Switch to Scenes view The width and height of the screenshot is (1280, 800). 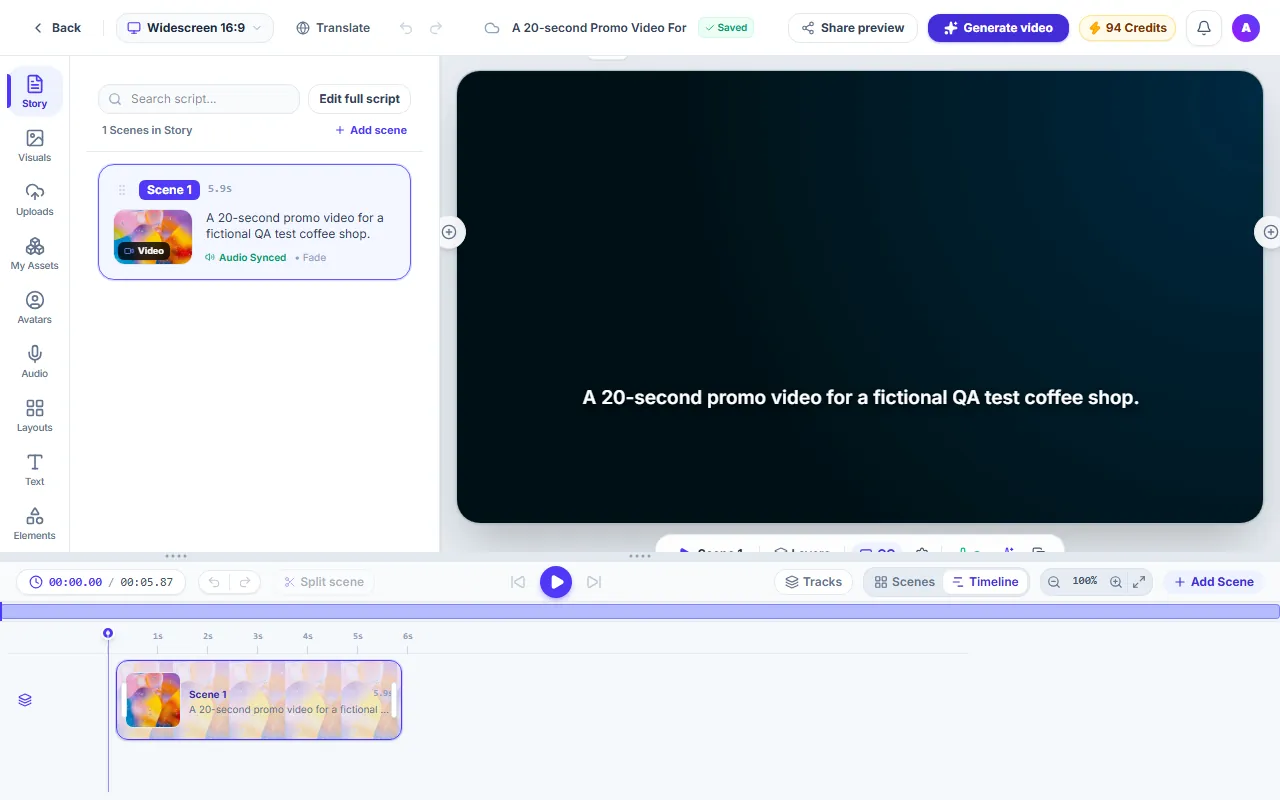pos(905,582)
